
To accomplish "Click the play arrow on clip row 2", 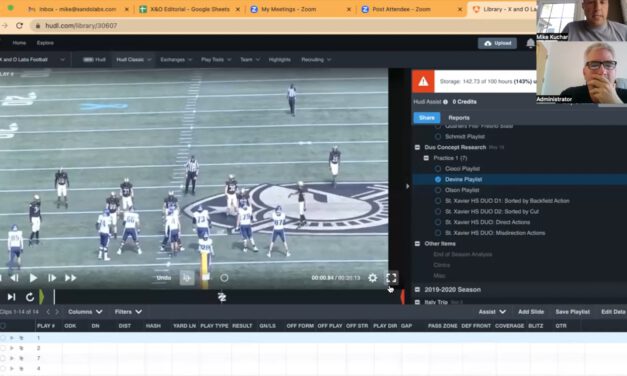I will 12,348.
